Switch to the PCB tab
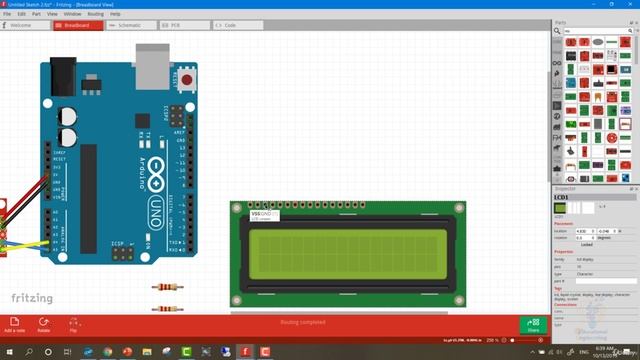Image resolution: width=640 pixels, height=360 pixels. click(184, 25)
